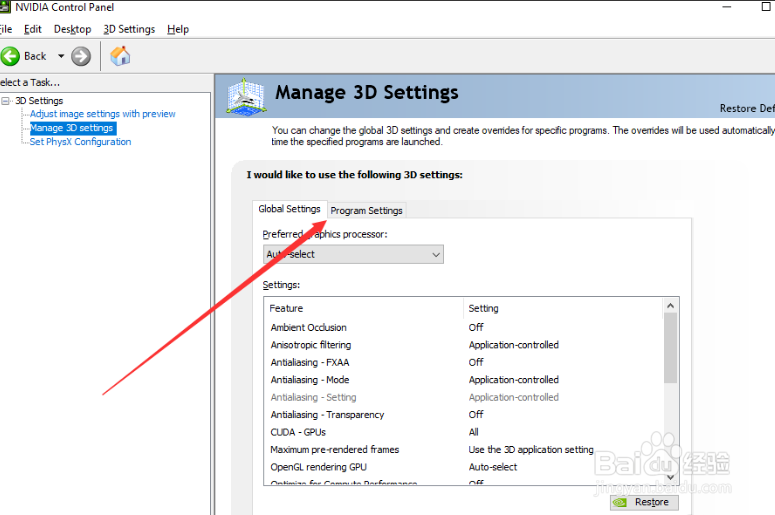This screenshot has height=515, width=775.
Task: Click the Home icon in toolbar
Action: 120,56
